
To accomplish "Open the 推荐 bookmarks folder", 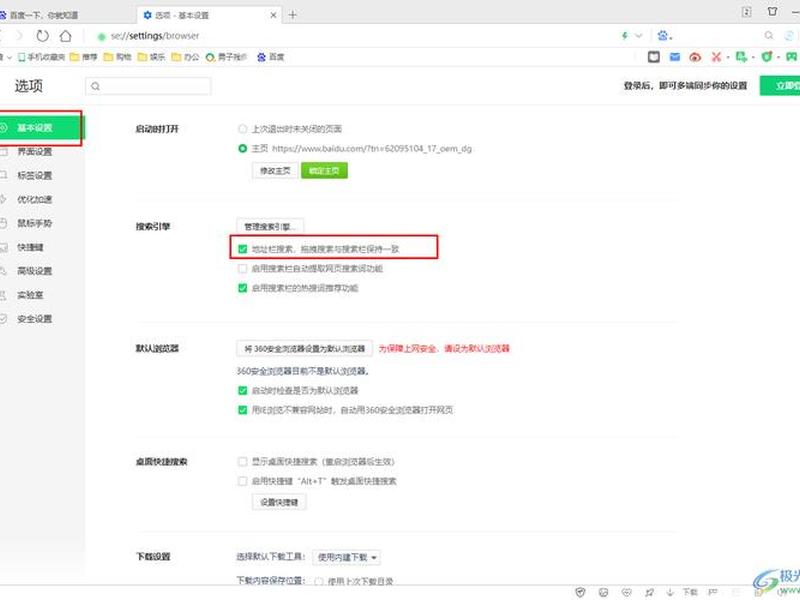I will 83,57.
